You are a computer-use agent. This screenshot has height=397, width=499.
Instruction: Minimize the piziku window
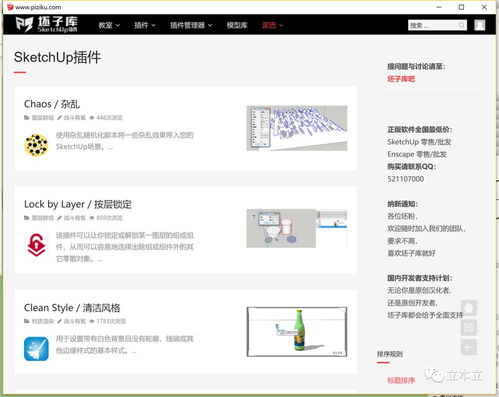(x=439, y=7)
